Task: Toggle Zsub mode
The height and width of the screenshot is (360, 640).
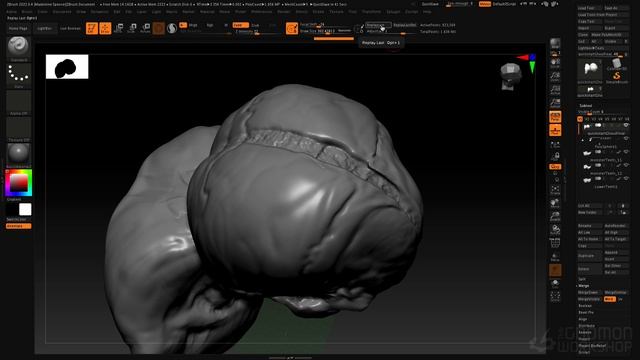Action: [x=256, y=25]
